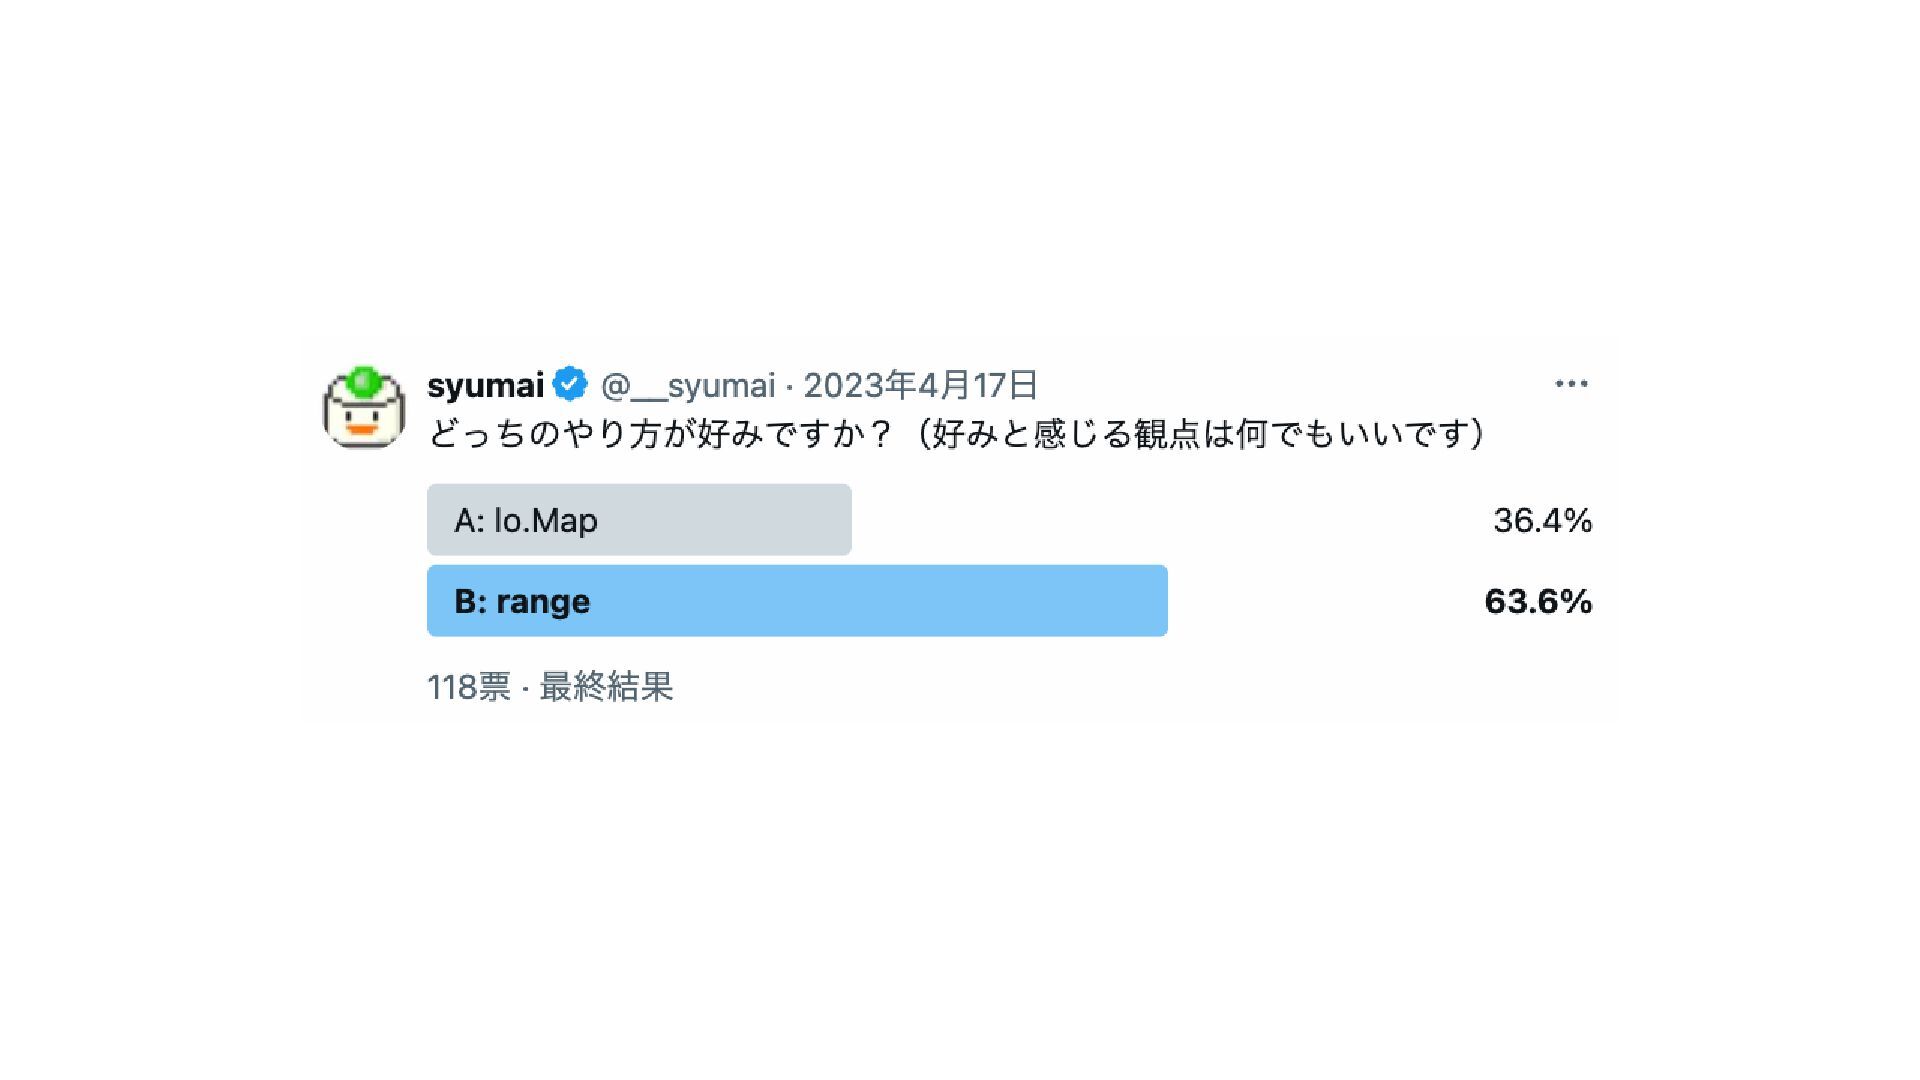
Task: Visit profile via the bold syumai name
Action: tap(486, 385)
